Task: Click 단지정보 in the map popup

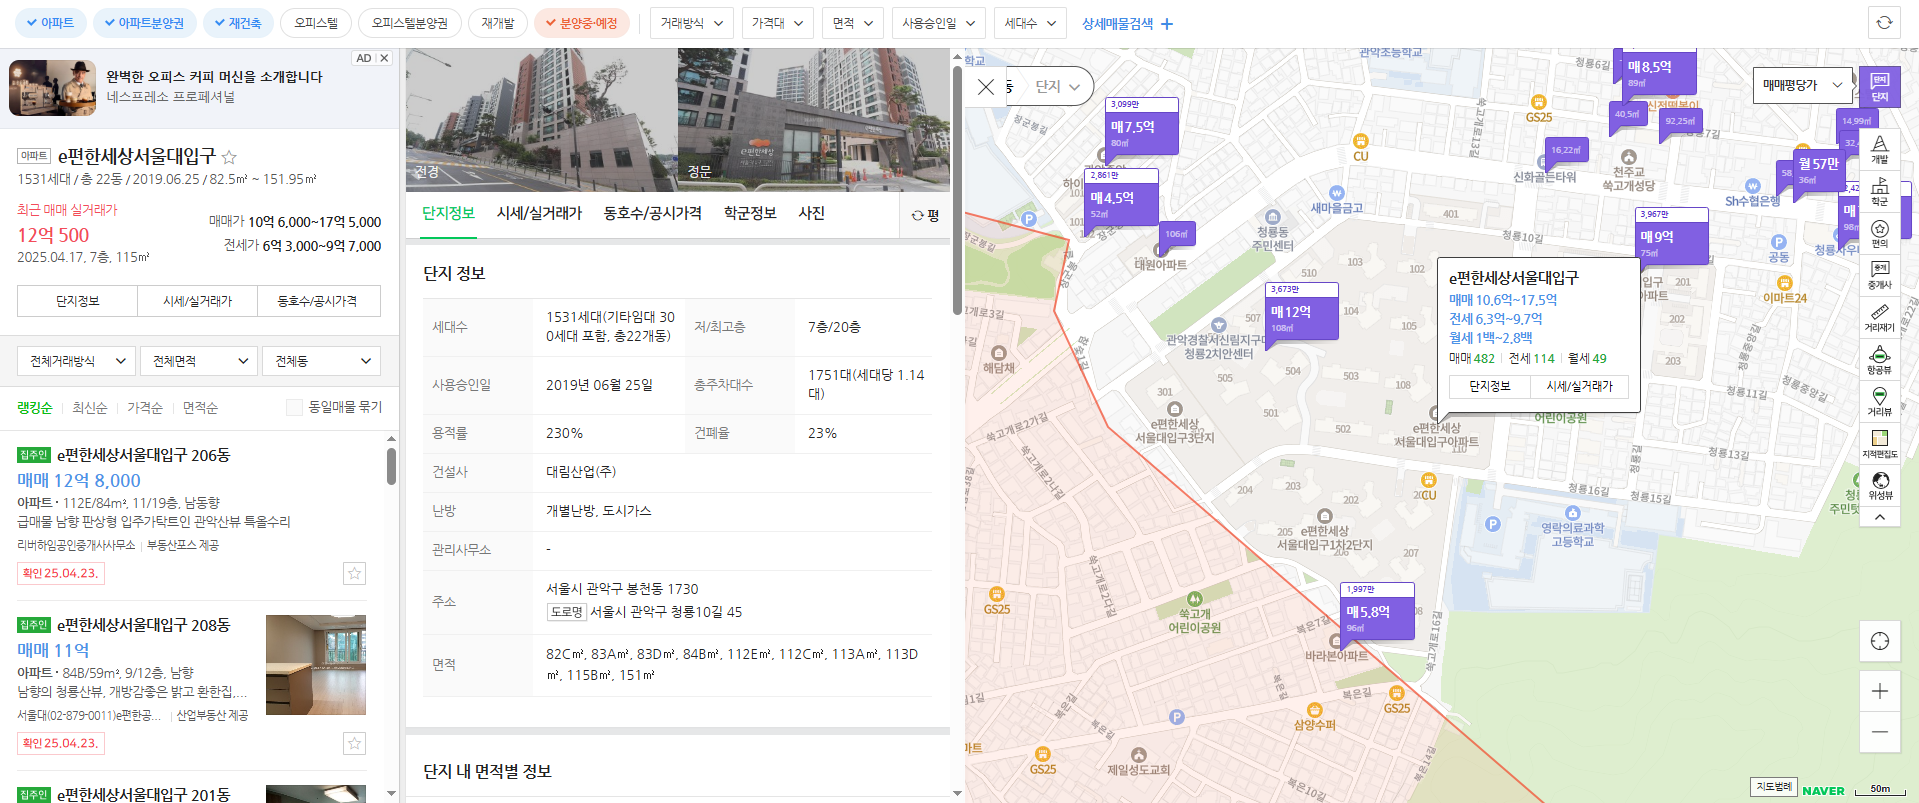Action: [x=1490, y=386]
